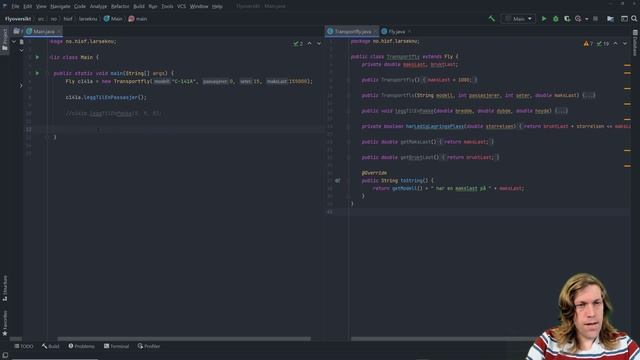
Task: Open the TODO tool window
Action: tap(24, 346)
